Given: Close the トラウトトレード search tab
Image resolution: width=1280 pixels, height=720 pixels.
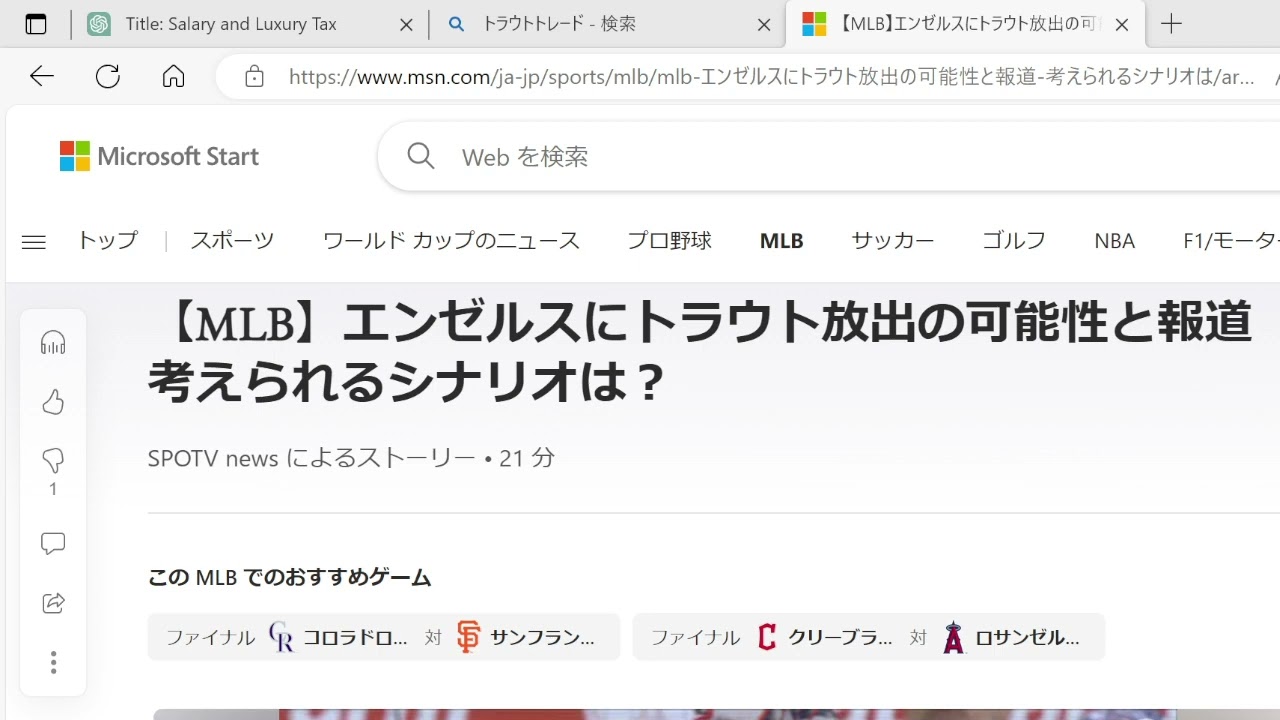Looking at the screenshot, I should pyautogui.click(x=764, y=25).
